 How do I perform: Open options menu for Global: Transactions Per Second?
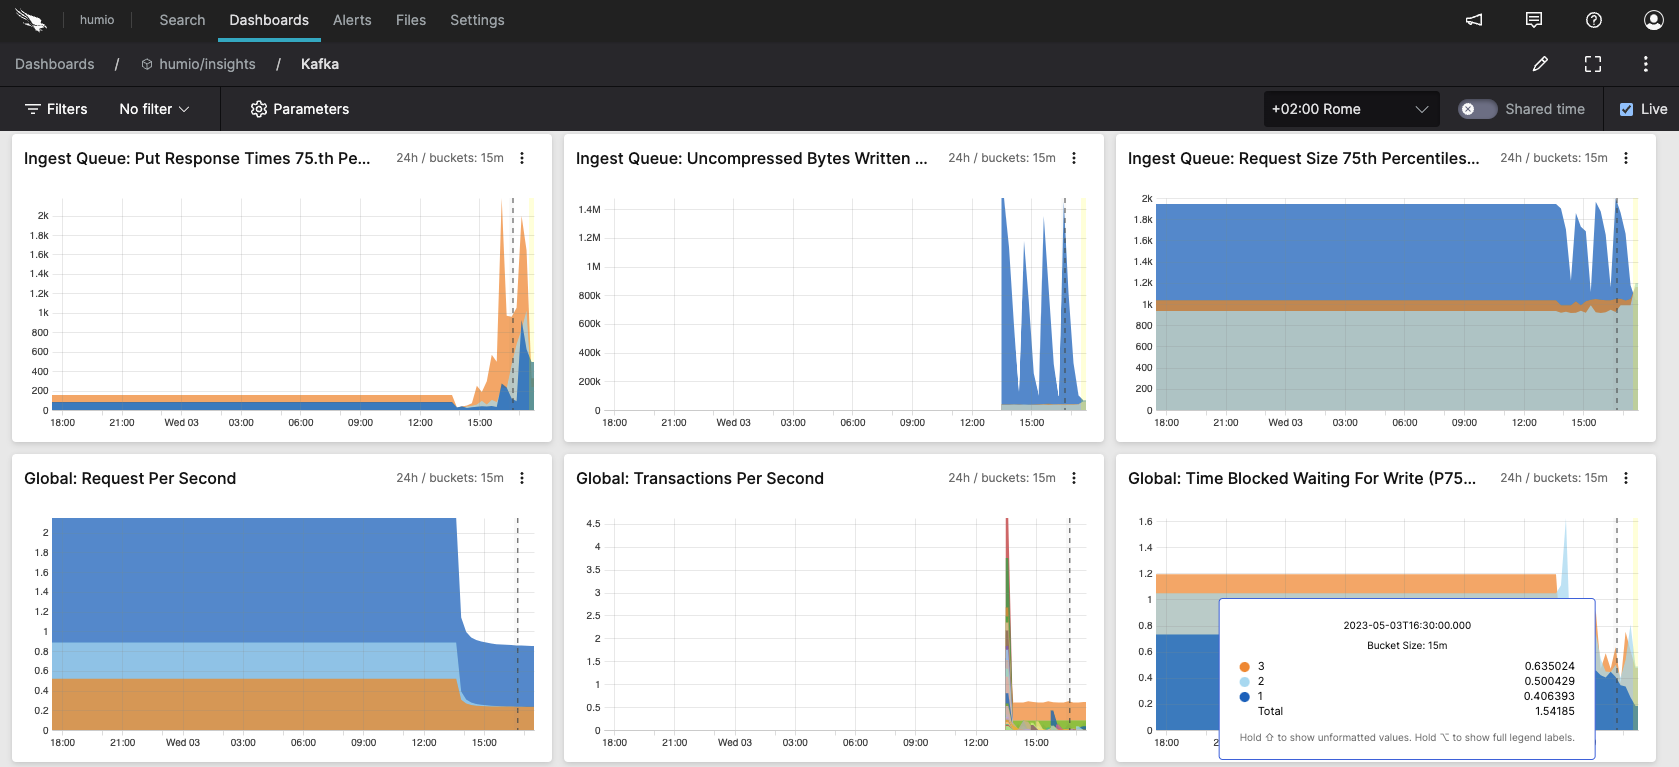click(1074, 478)
